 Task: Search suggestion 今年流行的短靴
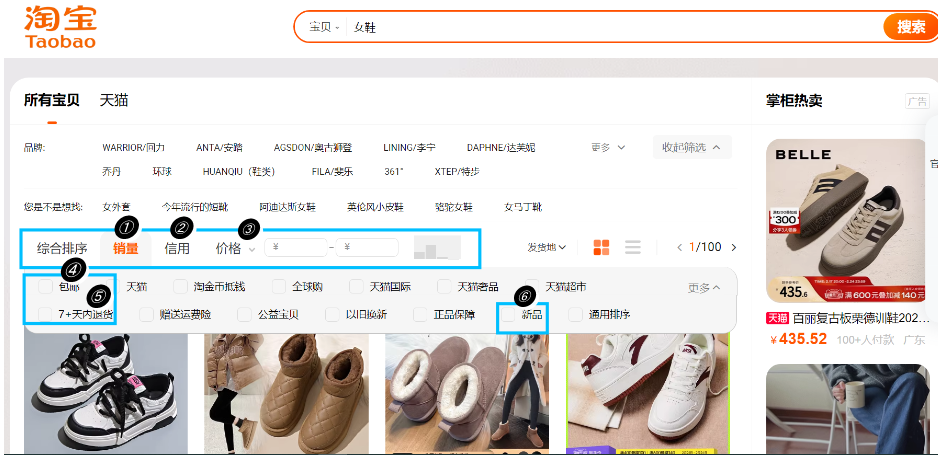click(x=195, y=207)
